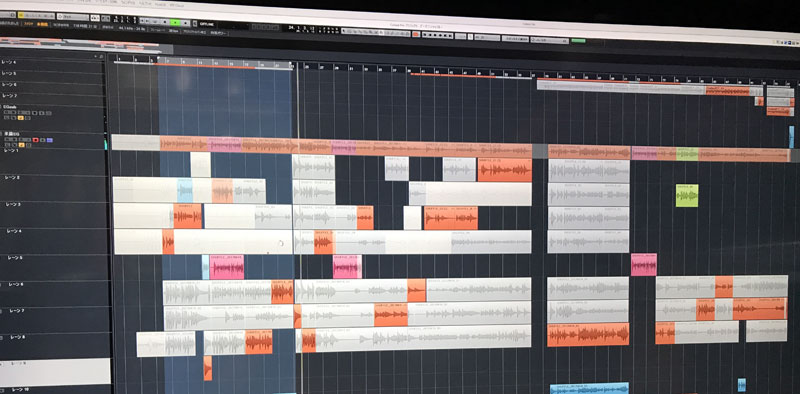Toggle the yellow lane button on guitar track
The width and height of the screenshot is (800, 394).
(21, 145)
